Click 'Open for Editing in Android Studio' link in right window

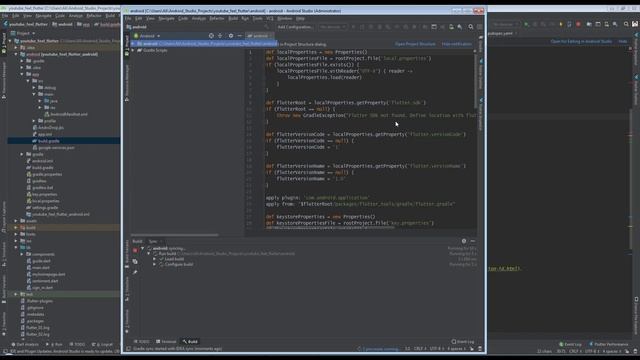click(581, 41)
